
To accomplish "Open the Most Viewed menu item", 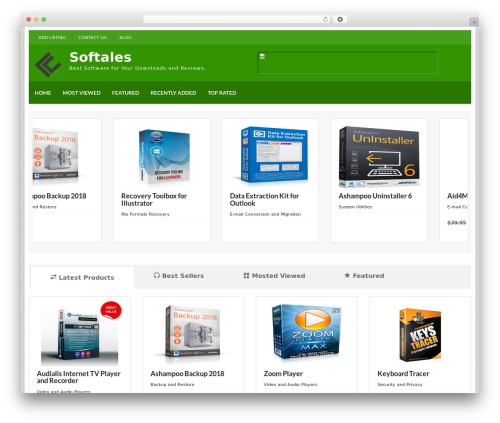I will click(82, 93).
